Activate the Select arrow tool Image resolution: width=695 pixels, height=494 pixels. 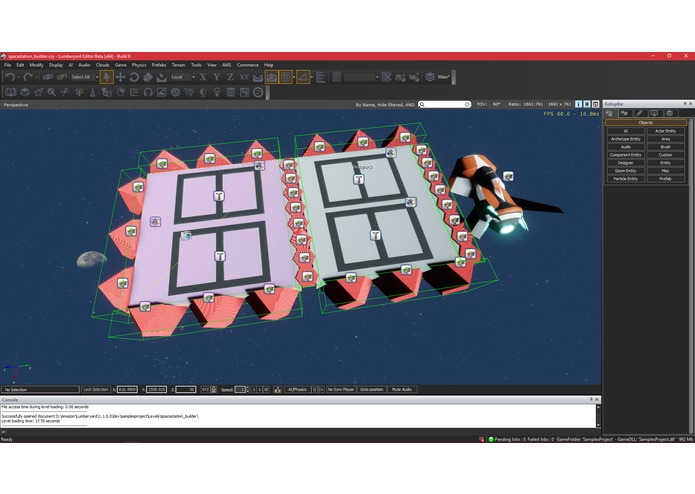pyautogui.click(x=106, y=77)
